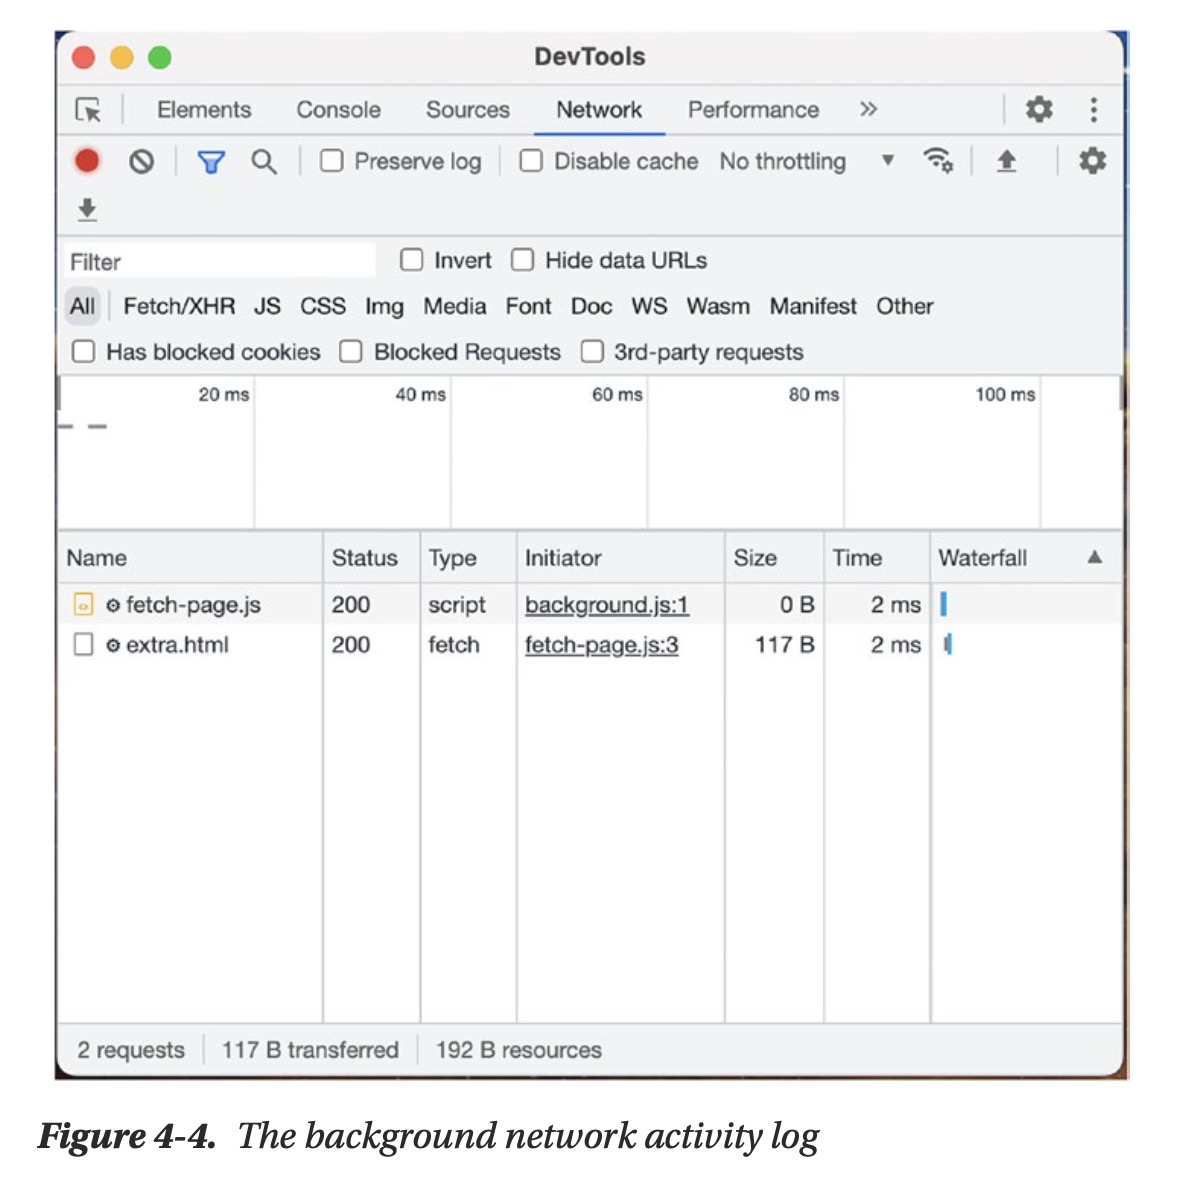
Task: Stop recording network log with red button
Action: pos(87,161)
